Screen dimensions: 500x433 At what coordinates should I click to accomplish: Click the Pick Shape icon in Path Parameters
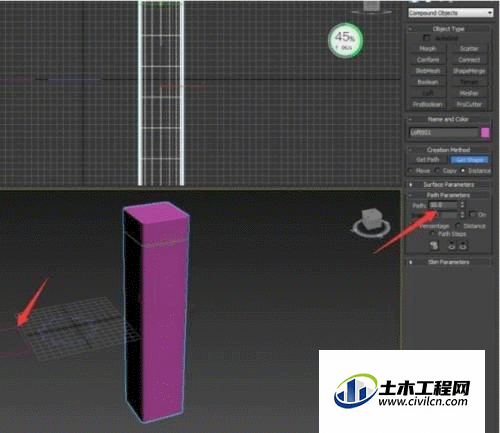(x=434, y=246)
